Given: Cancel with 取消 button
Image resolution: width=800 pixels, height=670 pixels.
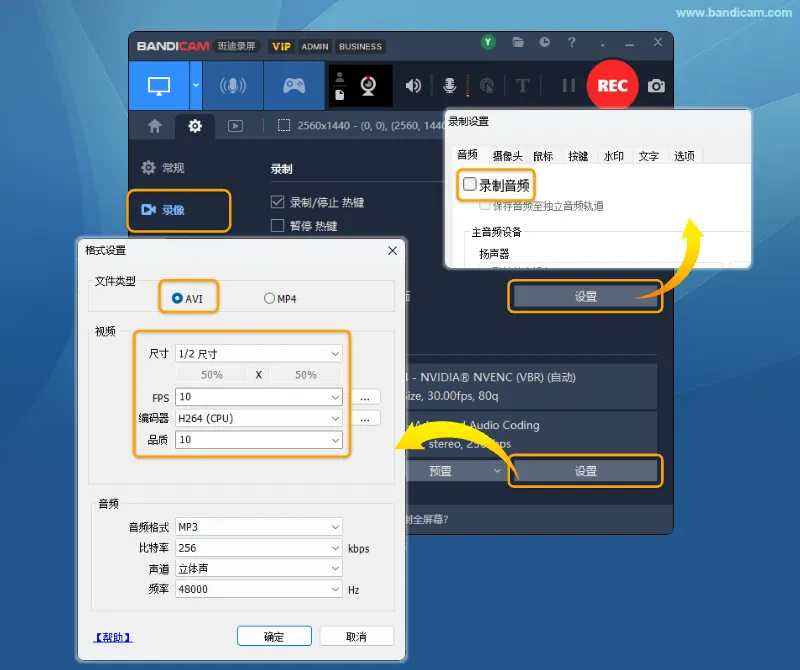Looking at the screenshot, I should pos(356,636).
